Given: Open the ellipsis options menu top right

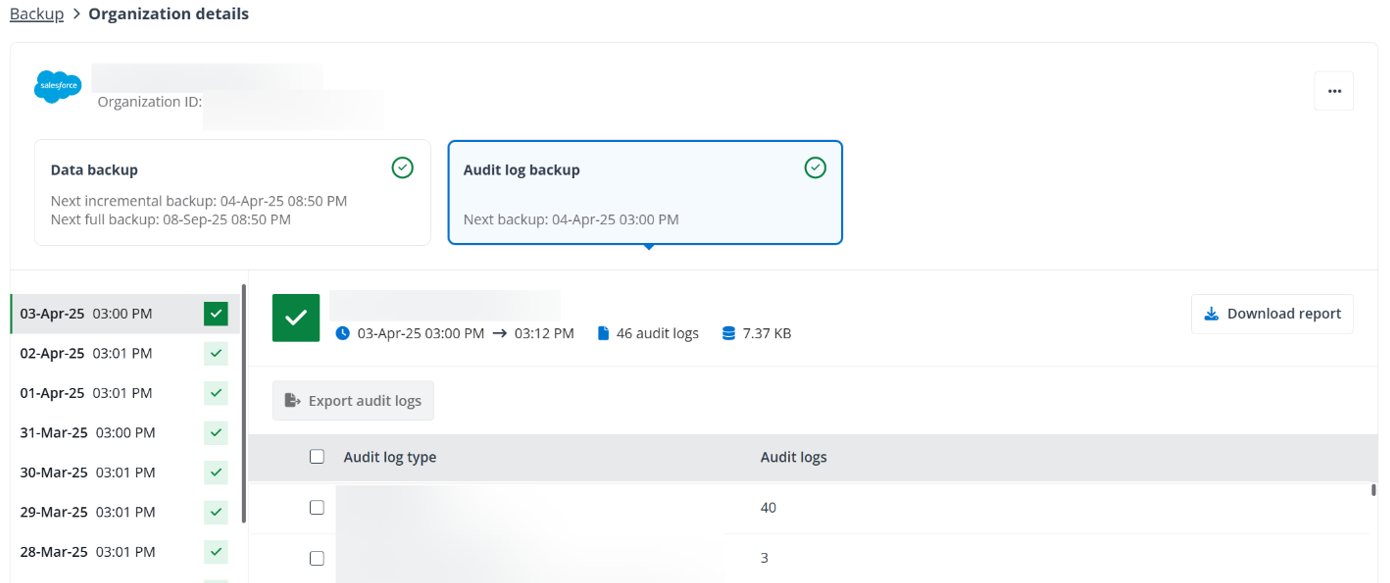Looking at the screenshot, I should click(x=1334, y=91).
